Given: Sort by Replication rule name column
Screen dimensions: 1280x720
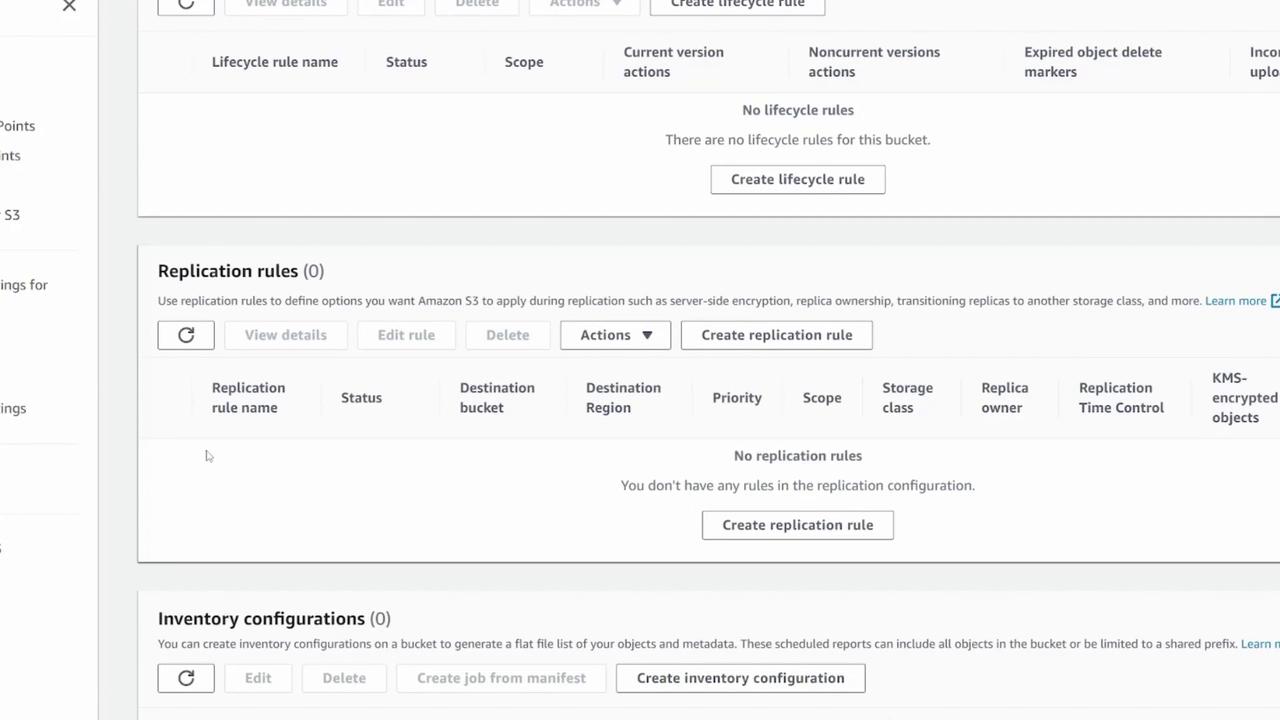Looking at the screenshot, I should (248, 398).
